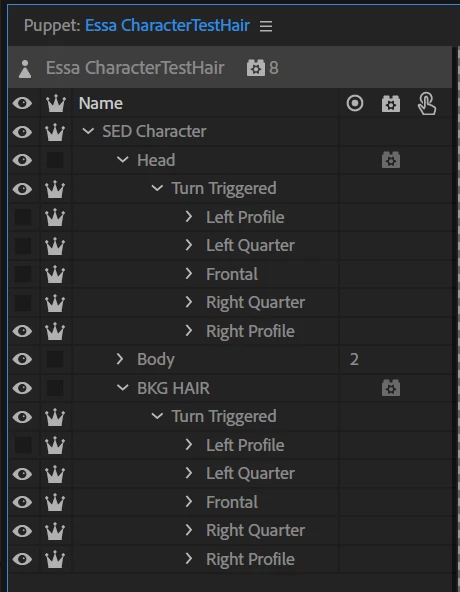This screenshot has width=460, height=592.
Task: Click the behaviors column header icon
Action: 391,104
